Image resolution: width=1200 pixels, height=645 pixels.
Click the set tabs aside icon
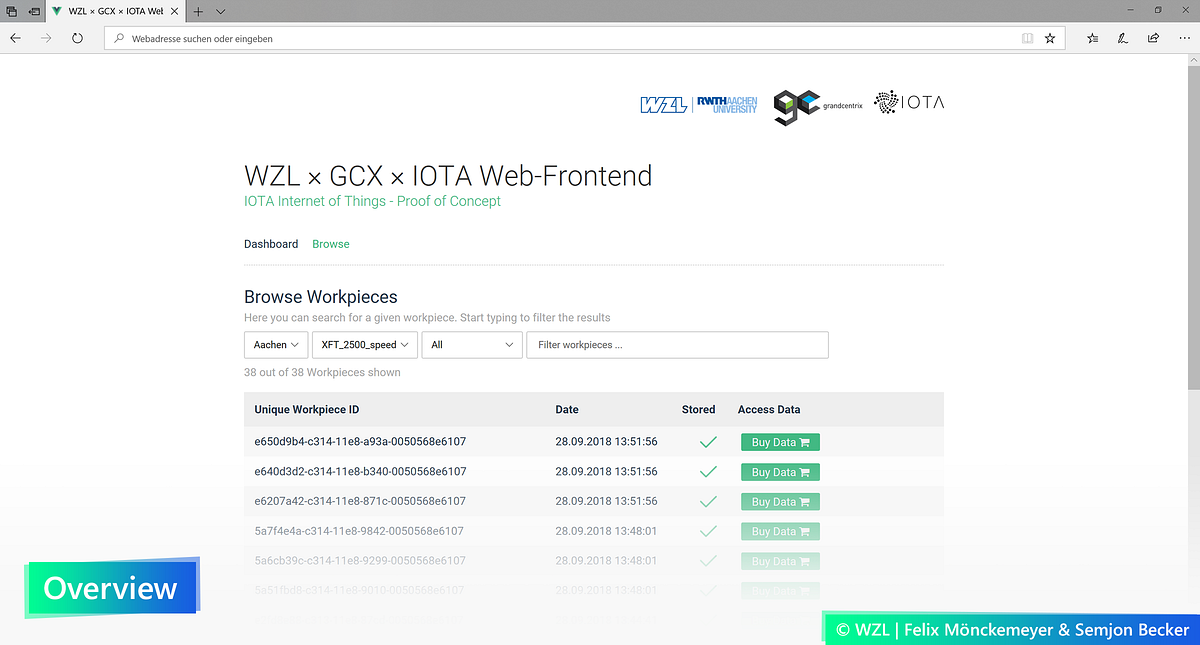tap(34, 11)
